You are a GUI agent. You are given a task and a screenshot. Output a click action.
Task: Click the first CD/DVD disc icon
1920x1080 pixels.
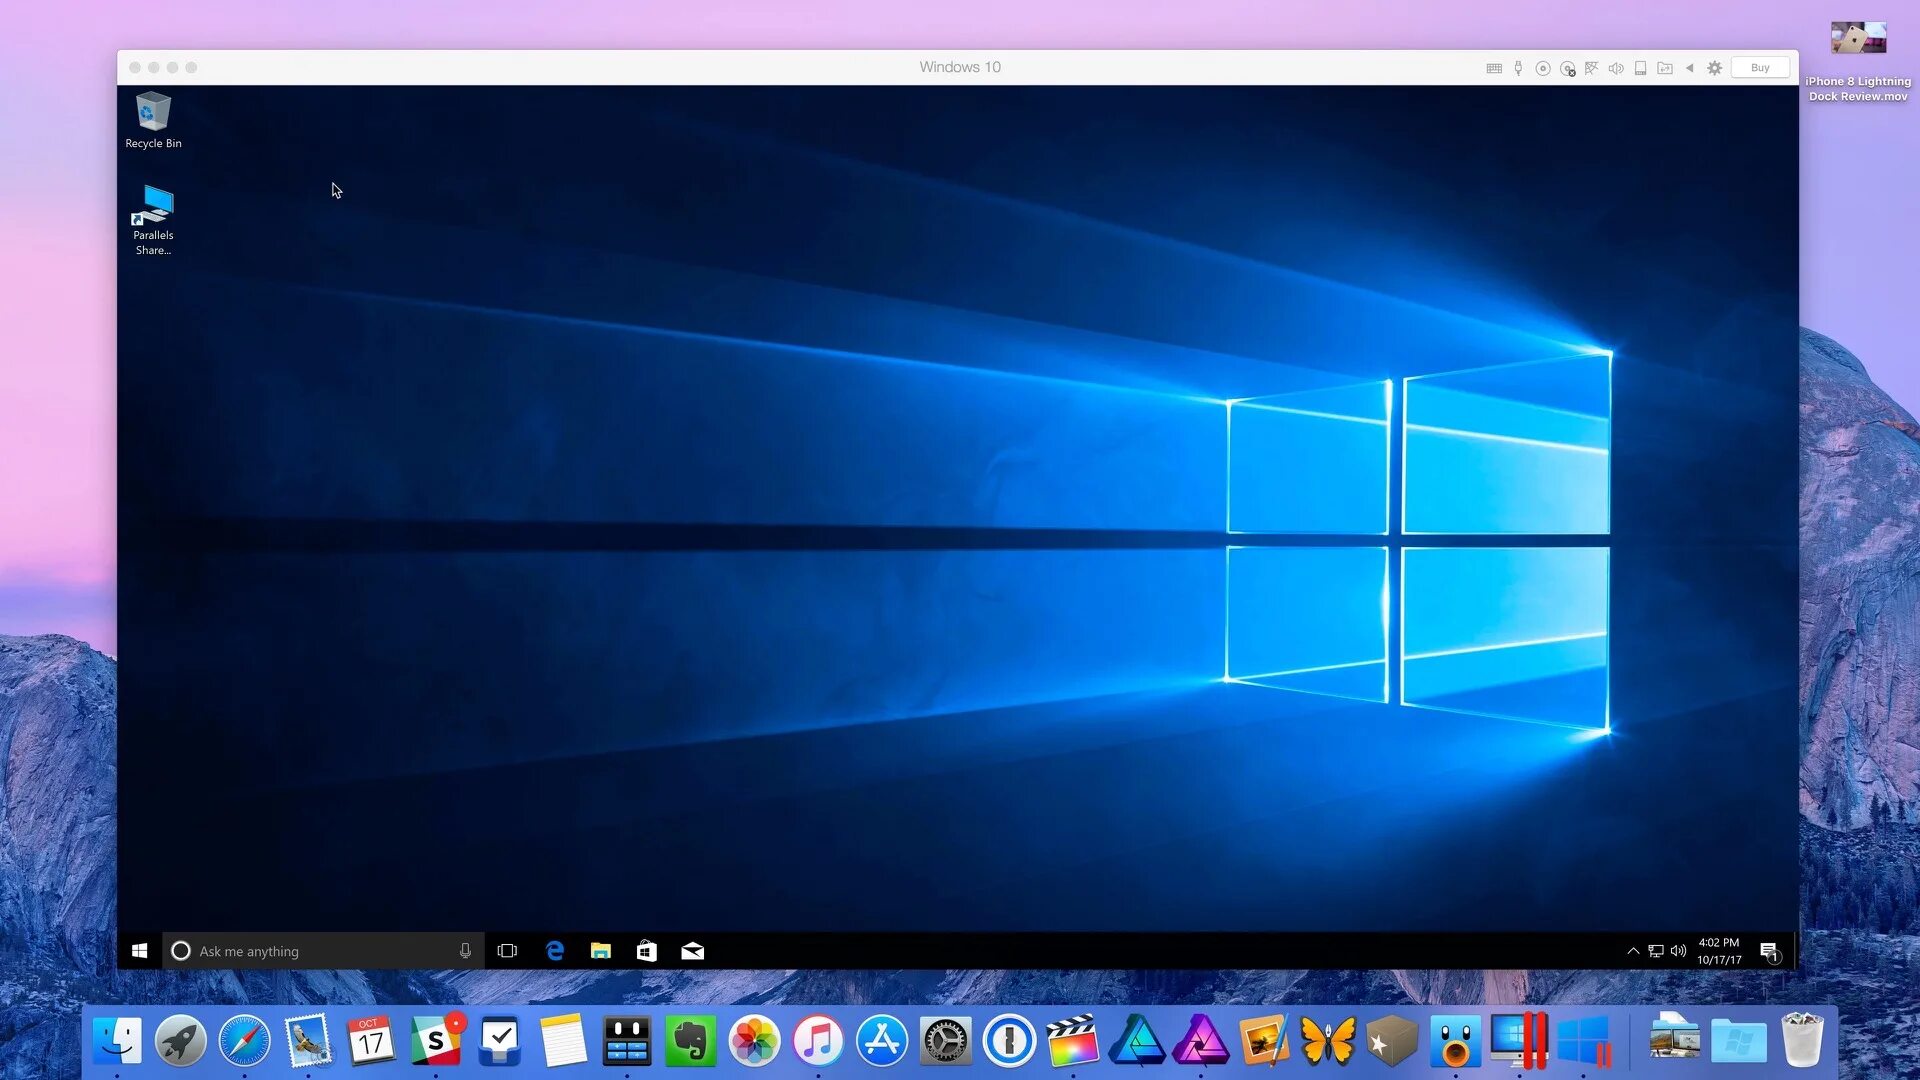1543,68
